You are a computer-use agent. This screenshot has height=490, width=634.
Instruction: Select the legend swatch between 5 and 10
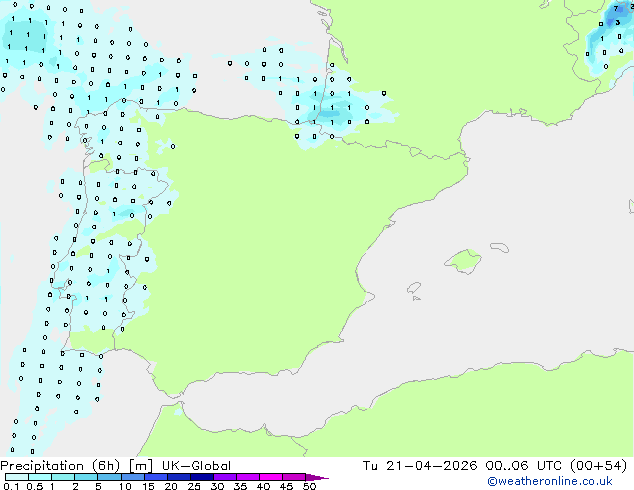click(110, 477)
